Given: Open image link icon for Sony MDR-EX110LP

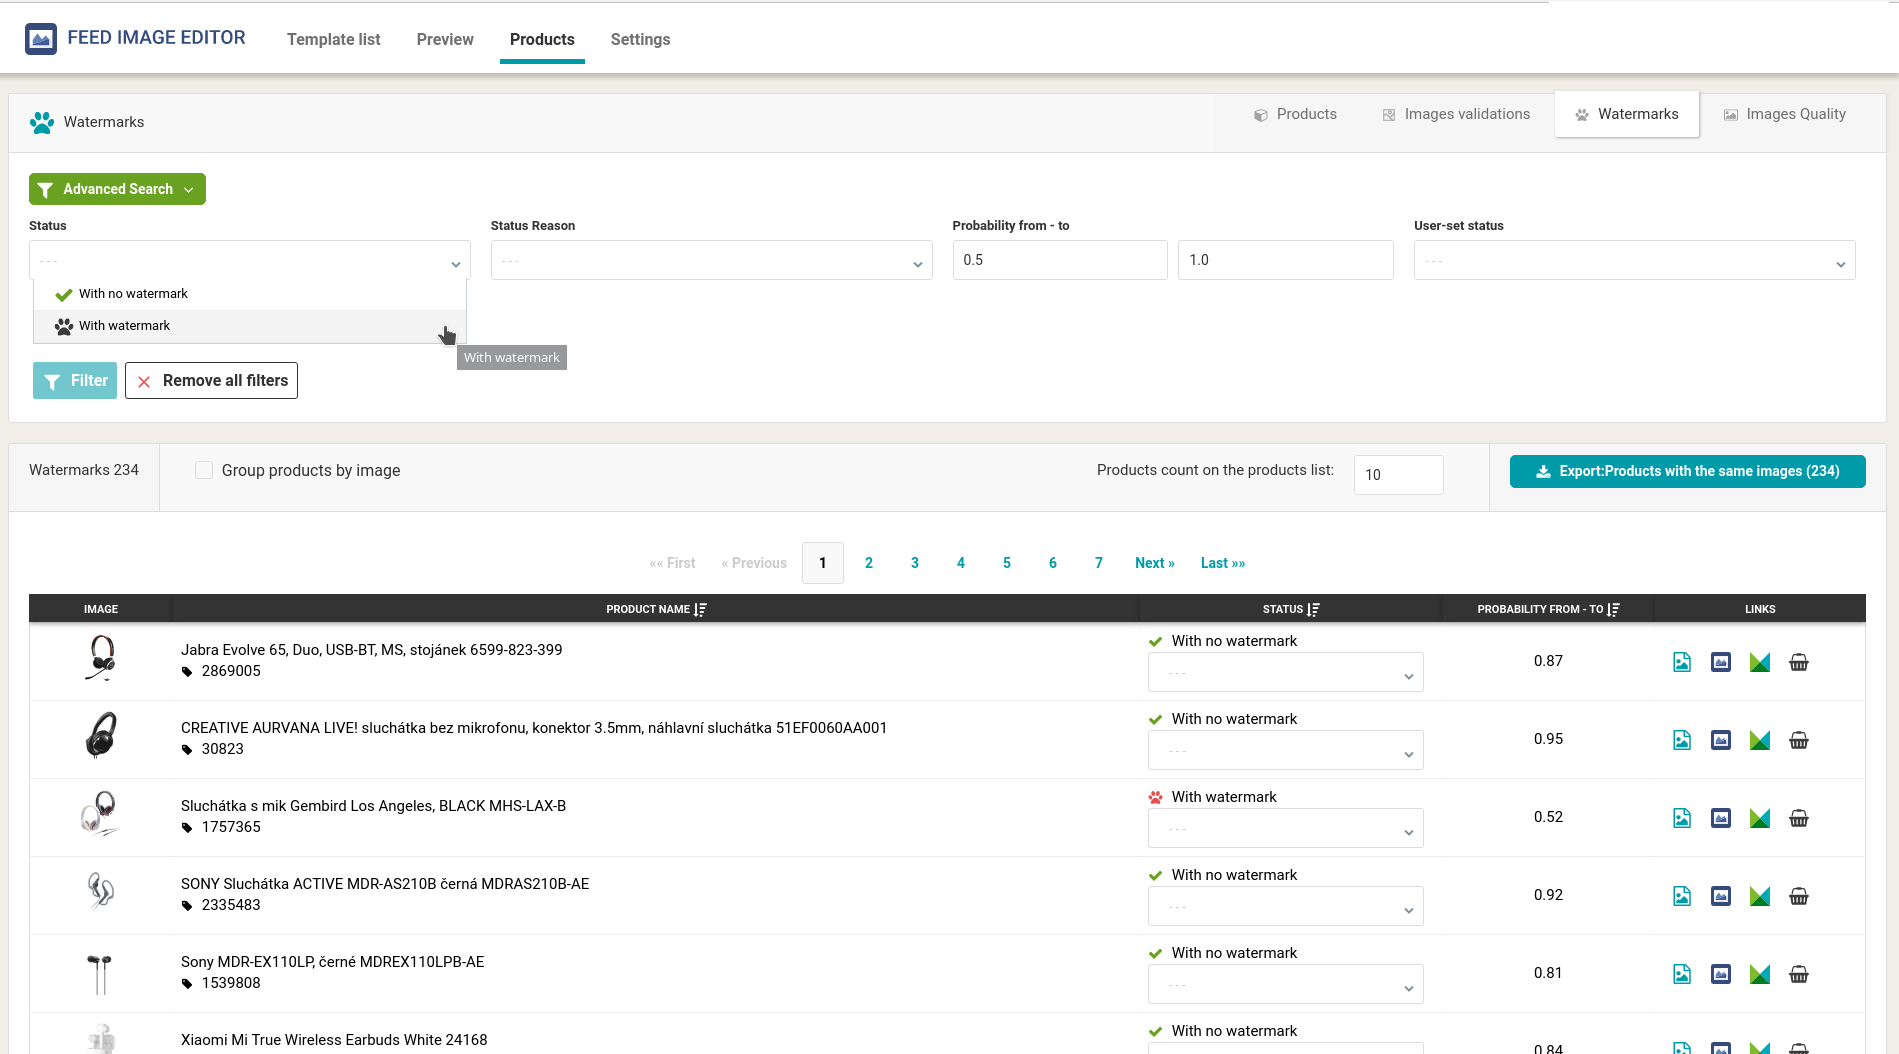Looking at the screenshot, I should [x=1682, y=974].
